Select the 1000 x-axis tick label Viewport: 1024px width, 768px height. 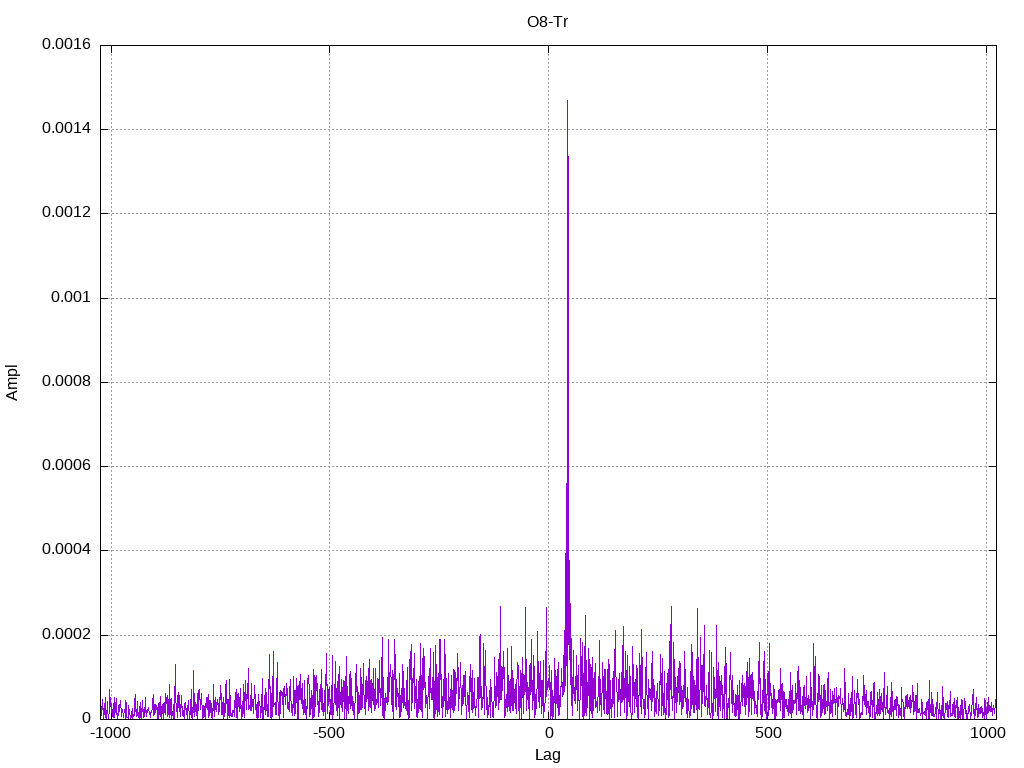[986, 734]
